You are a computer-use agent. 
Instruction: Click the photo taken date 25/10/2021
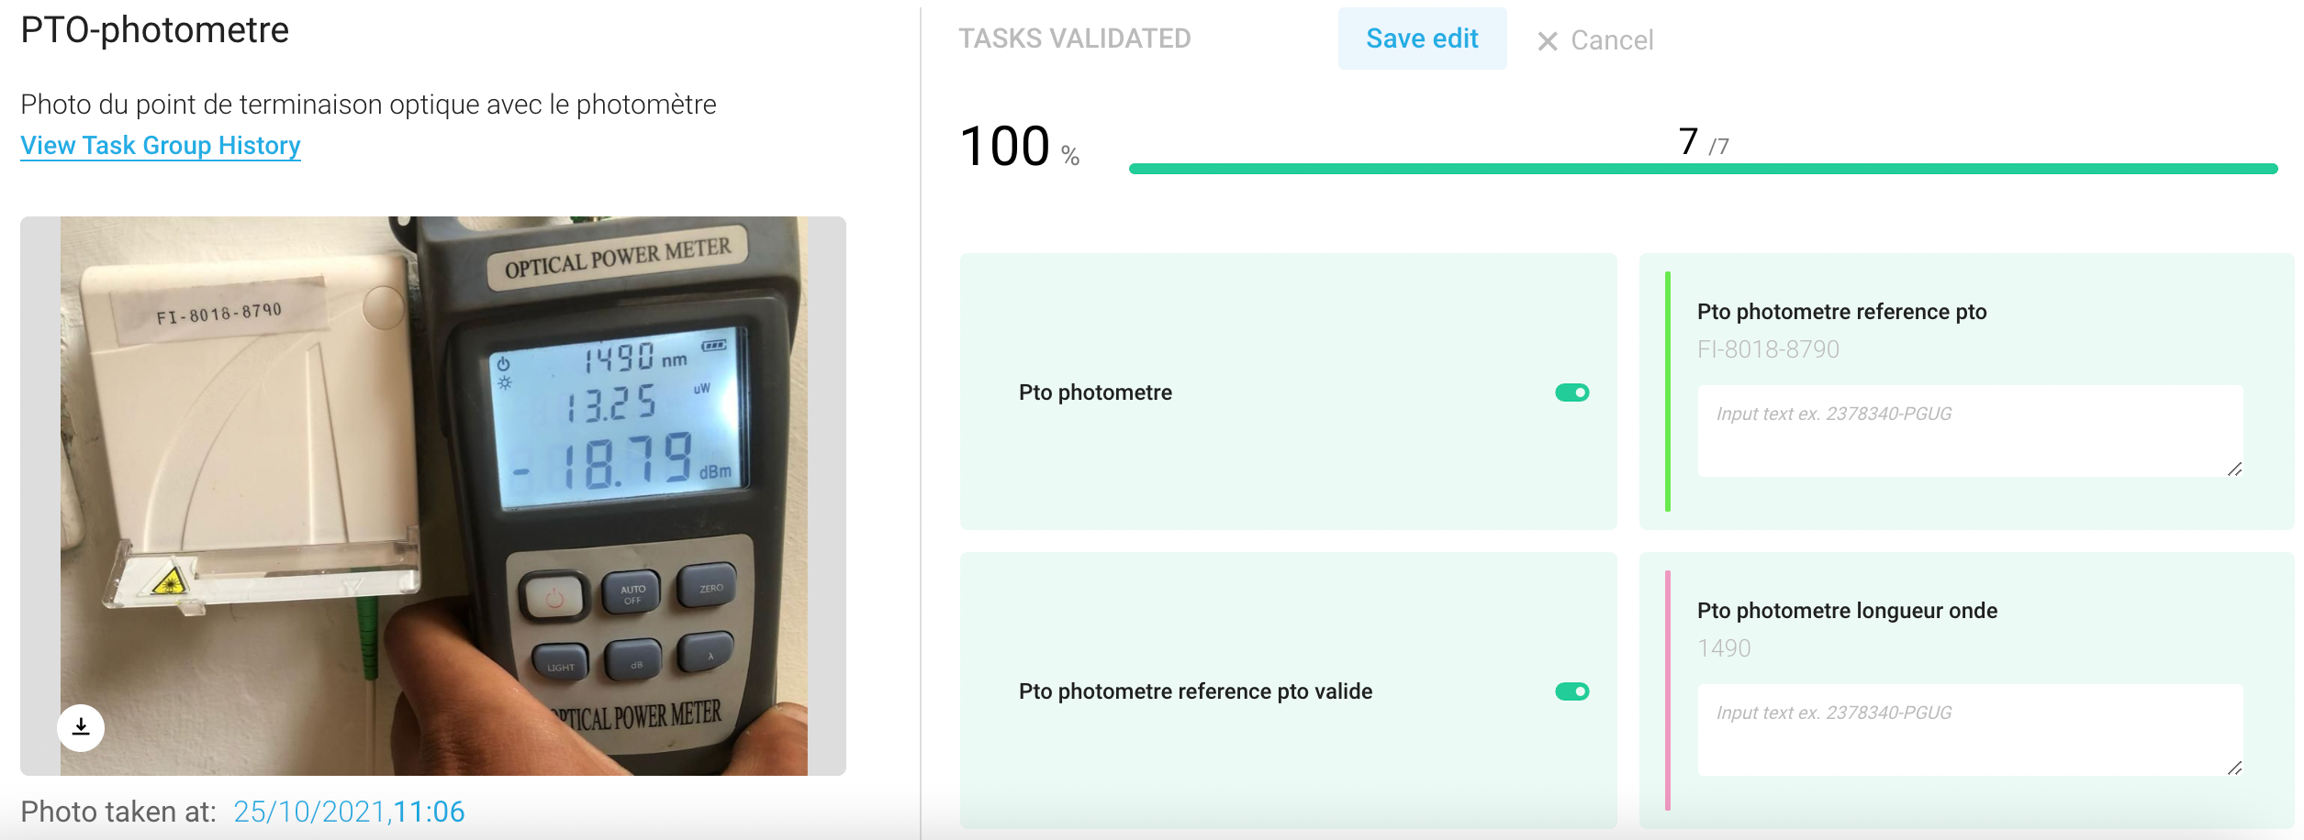(309, 812)
